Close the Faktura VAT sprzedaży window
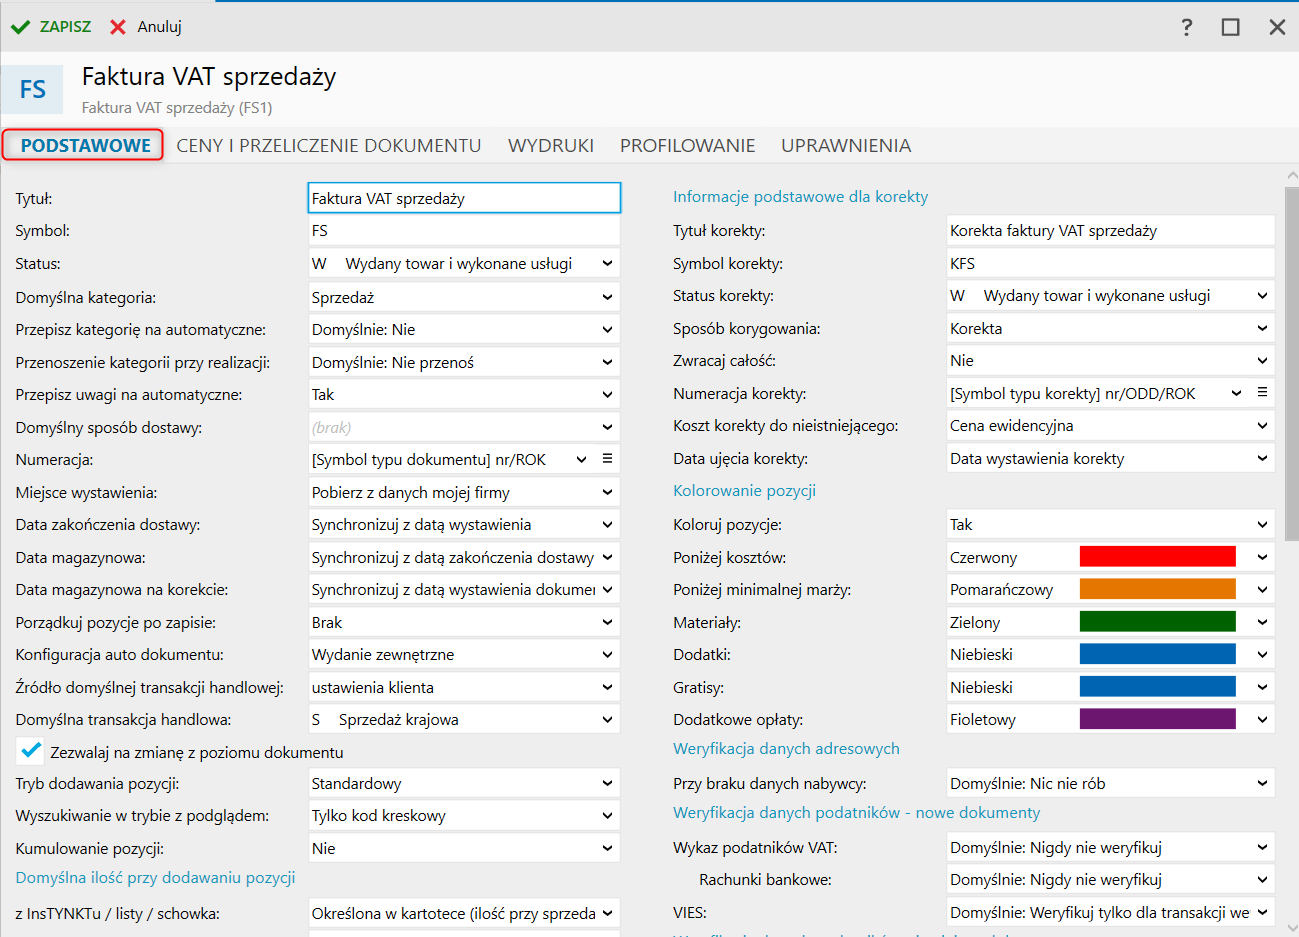1299x937 pixels. click(1277, 27)
